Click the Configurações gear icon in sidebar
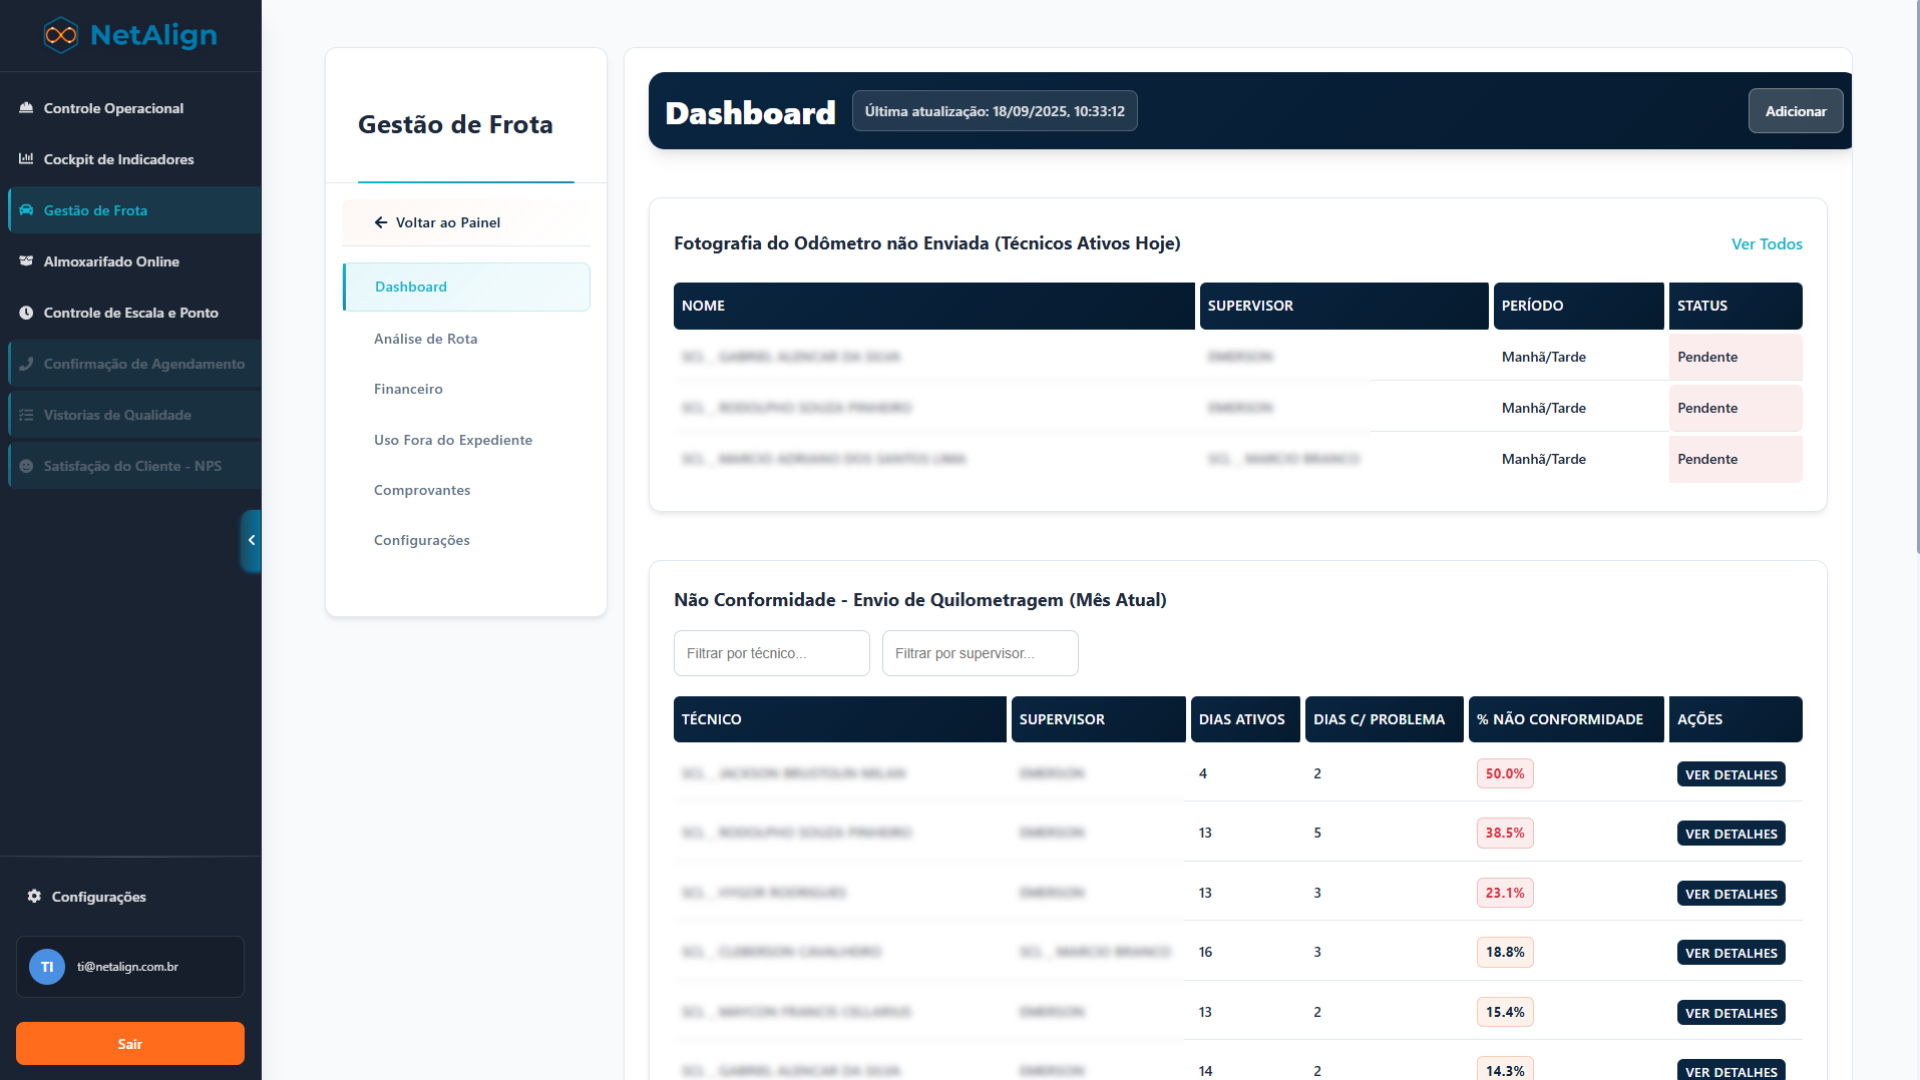The image size is (1920, 1080). [34, 896]
